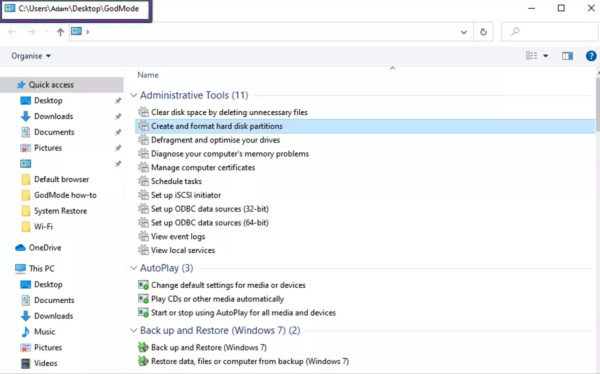This screenshot has width=600, height=374.
Task: Open recent locations dropdown arrow
Action: pos(47,32)
